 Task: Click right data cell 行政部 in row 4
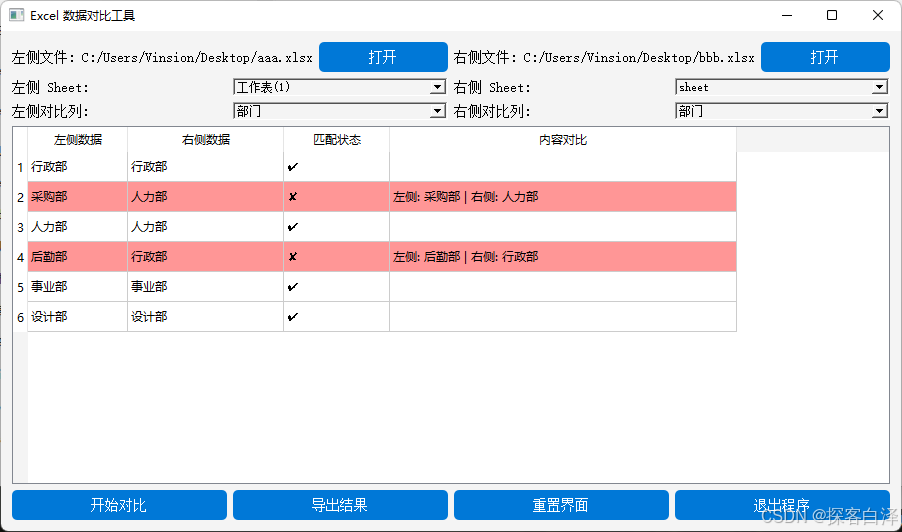coord(205,257)
